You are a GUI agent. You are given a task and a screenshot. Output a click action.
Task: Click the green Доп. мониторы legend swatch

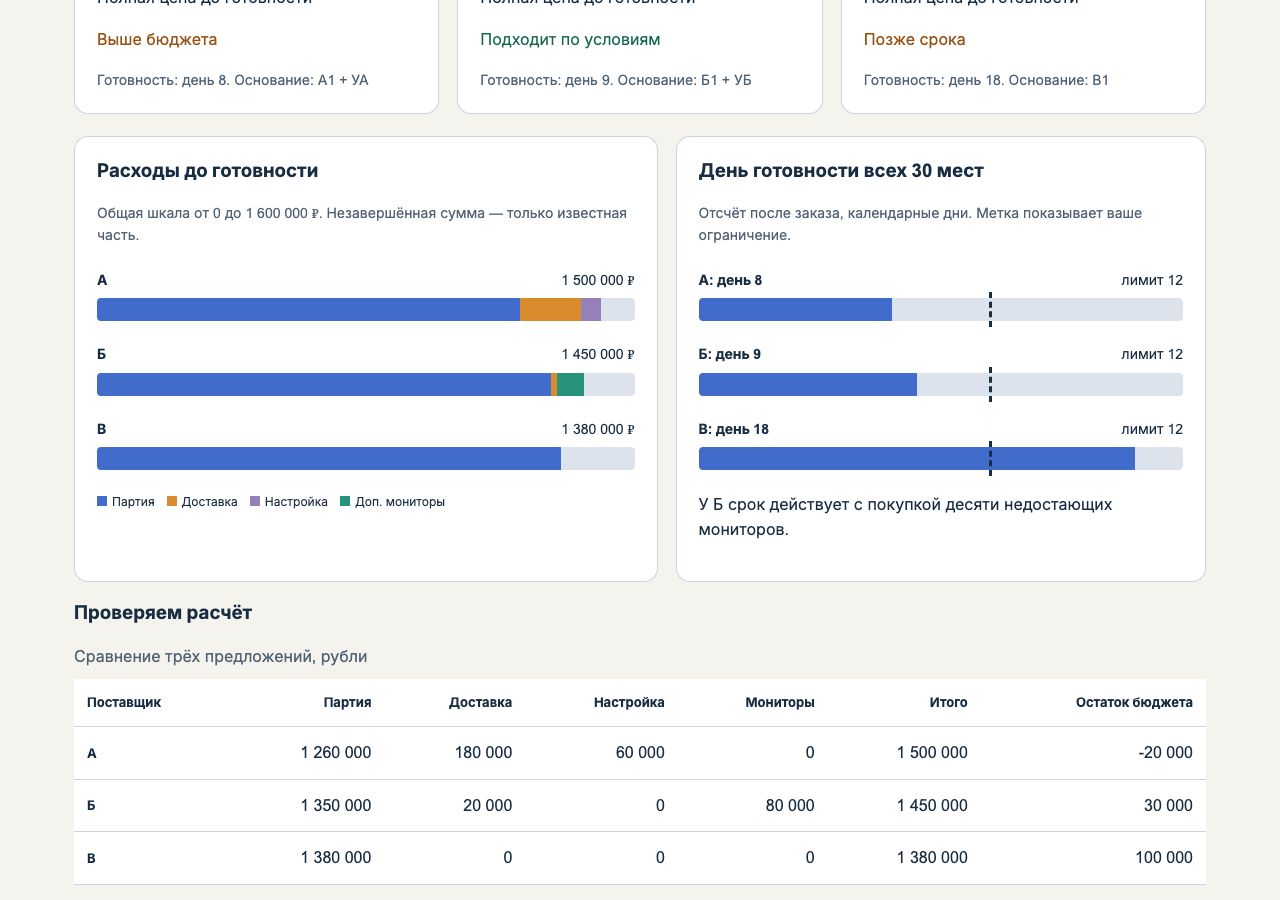click(x=345, y=502)
